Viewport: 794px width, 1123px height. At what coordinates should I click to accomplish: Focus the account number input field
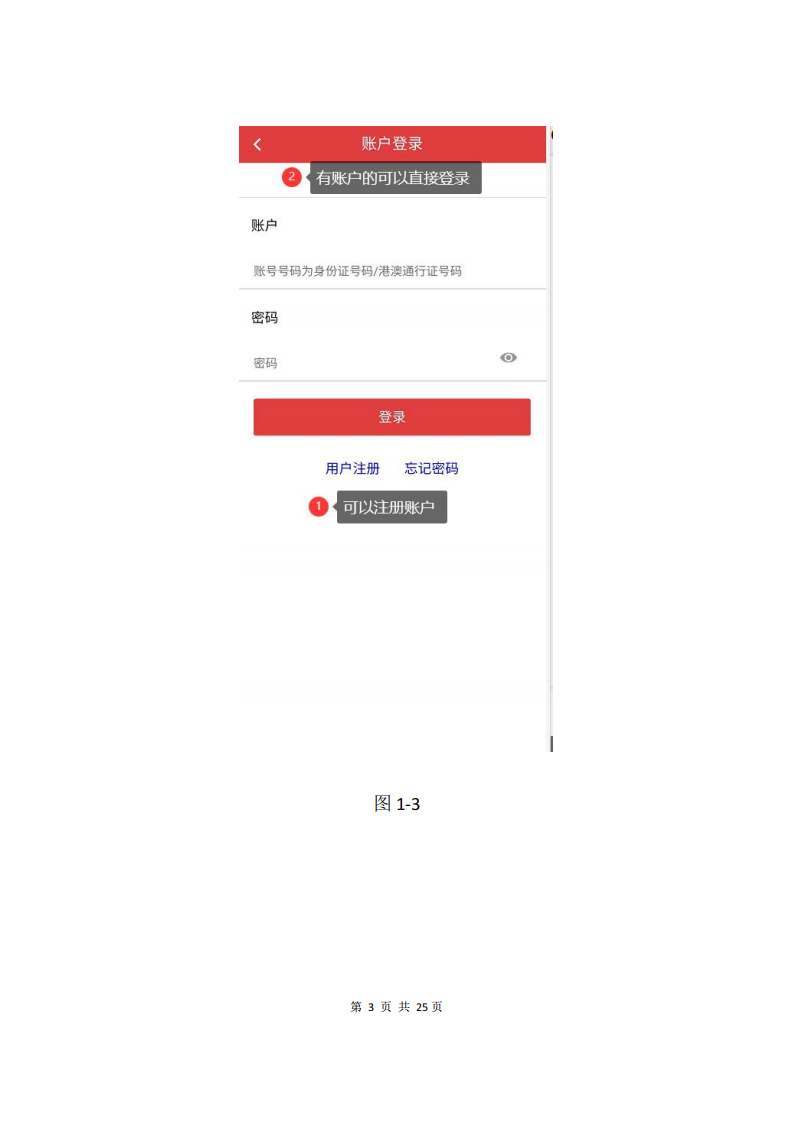click(392, 271)
